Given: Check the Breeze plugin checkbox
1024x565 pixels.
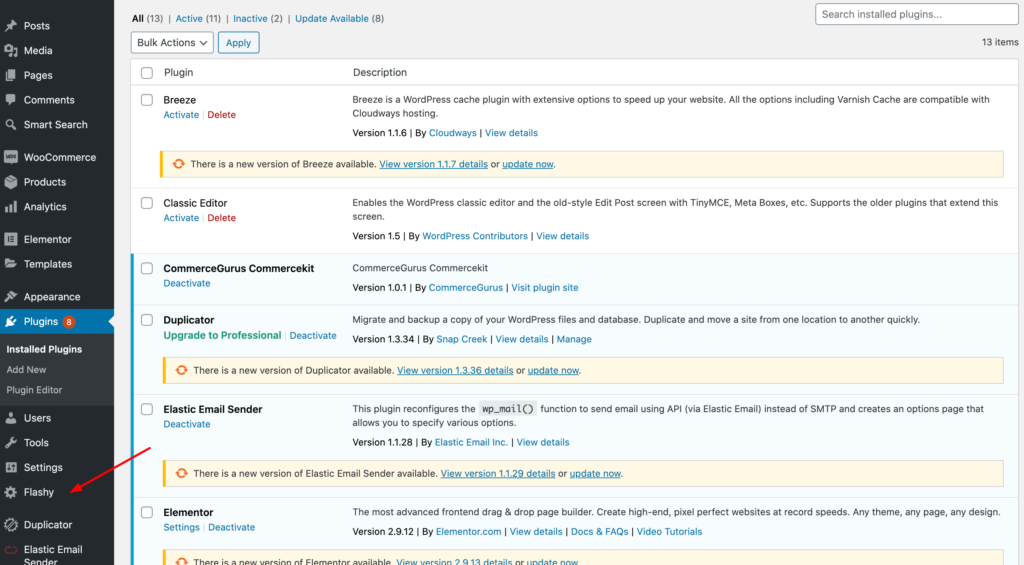Looking at the screenshot, I should pos(147,100).
